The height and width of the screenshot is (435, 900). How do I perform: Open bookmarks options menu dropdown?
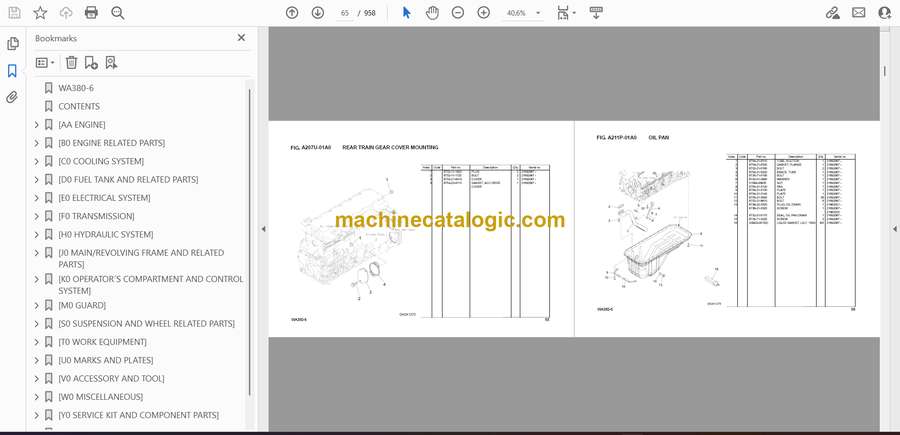(x=45, y=63)
